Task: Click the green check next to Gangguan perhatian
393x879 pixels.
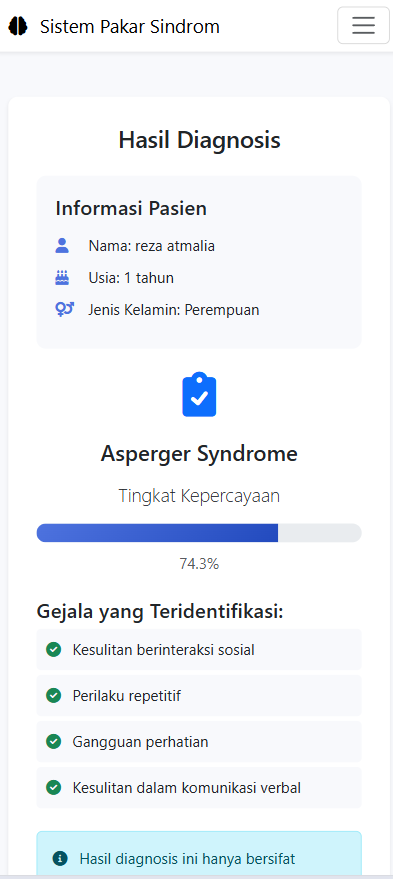Action: [53, 742]
